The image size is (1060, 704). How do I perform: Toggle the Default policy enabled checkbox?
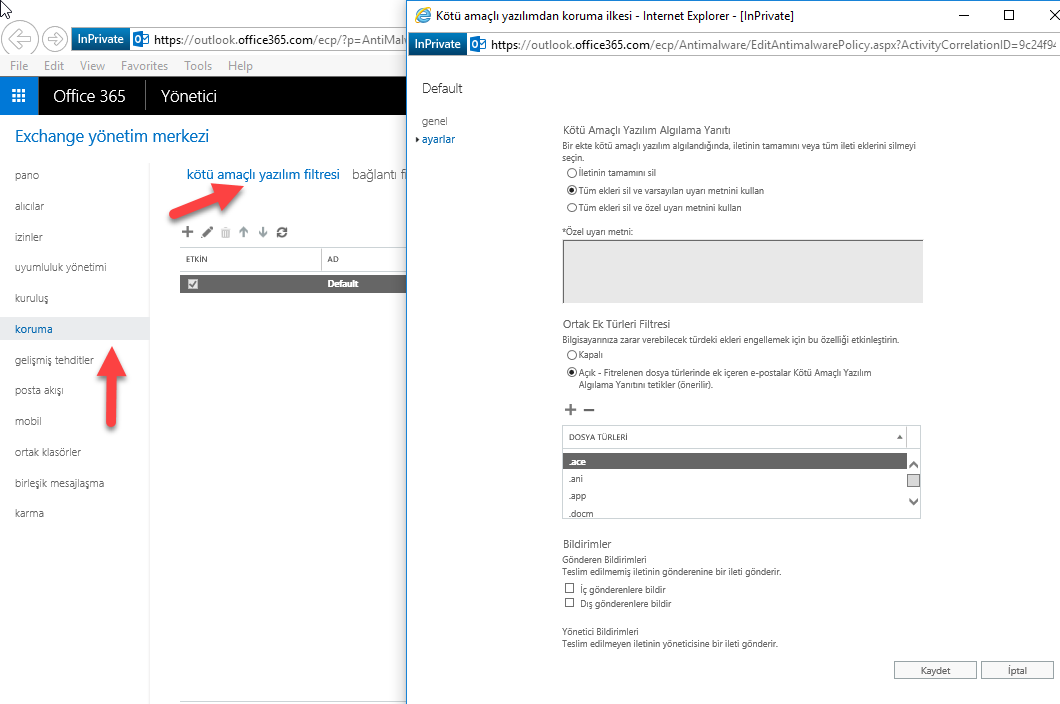point(193,284)
